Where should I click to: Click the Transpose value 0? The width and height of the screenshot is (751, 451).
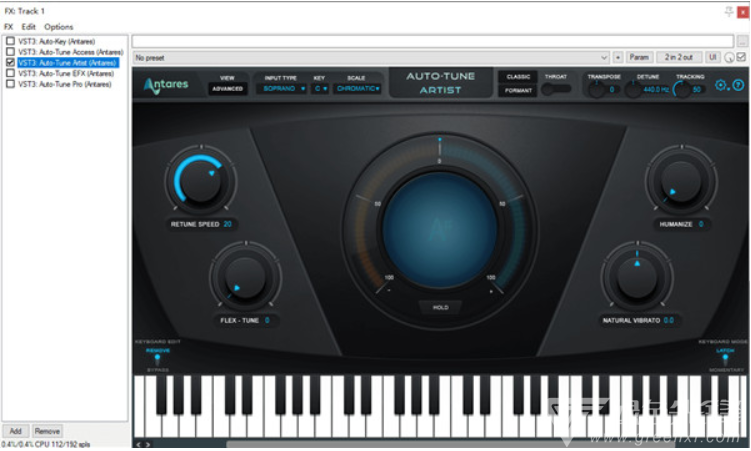pyautogui.click(x=612, y=90)
